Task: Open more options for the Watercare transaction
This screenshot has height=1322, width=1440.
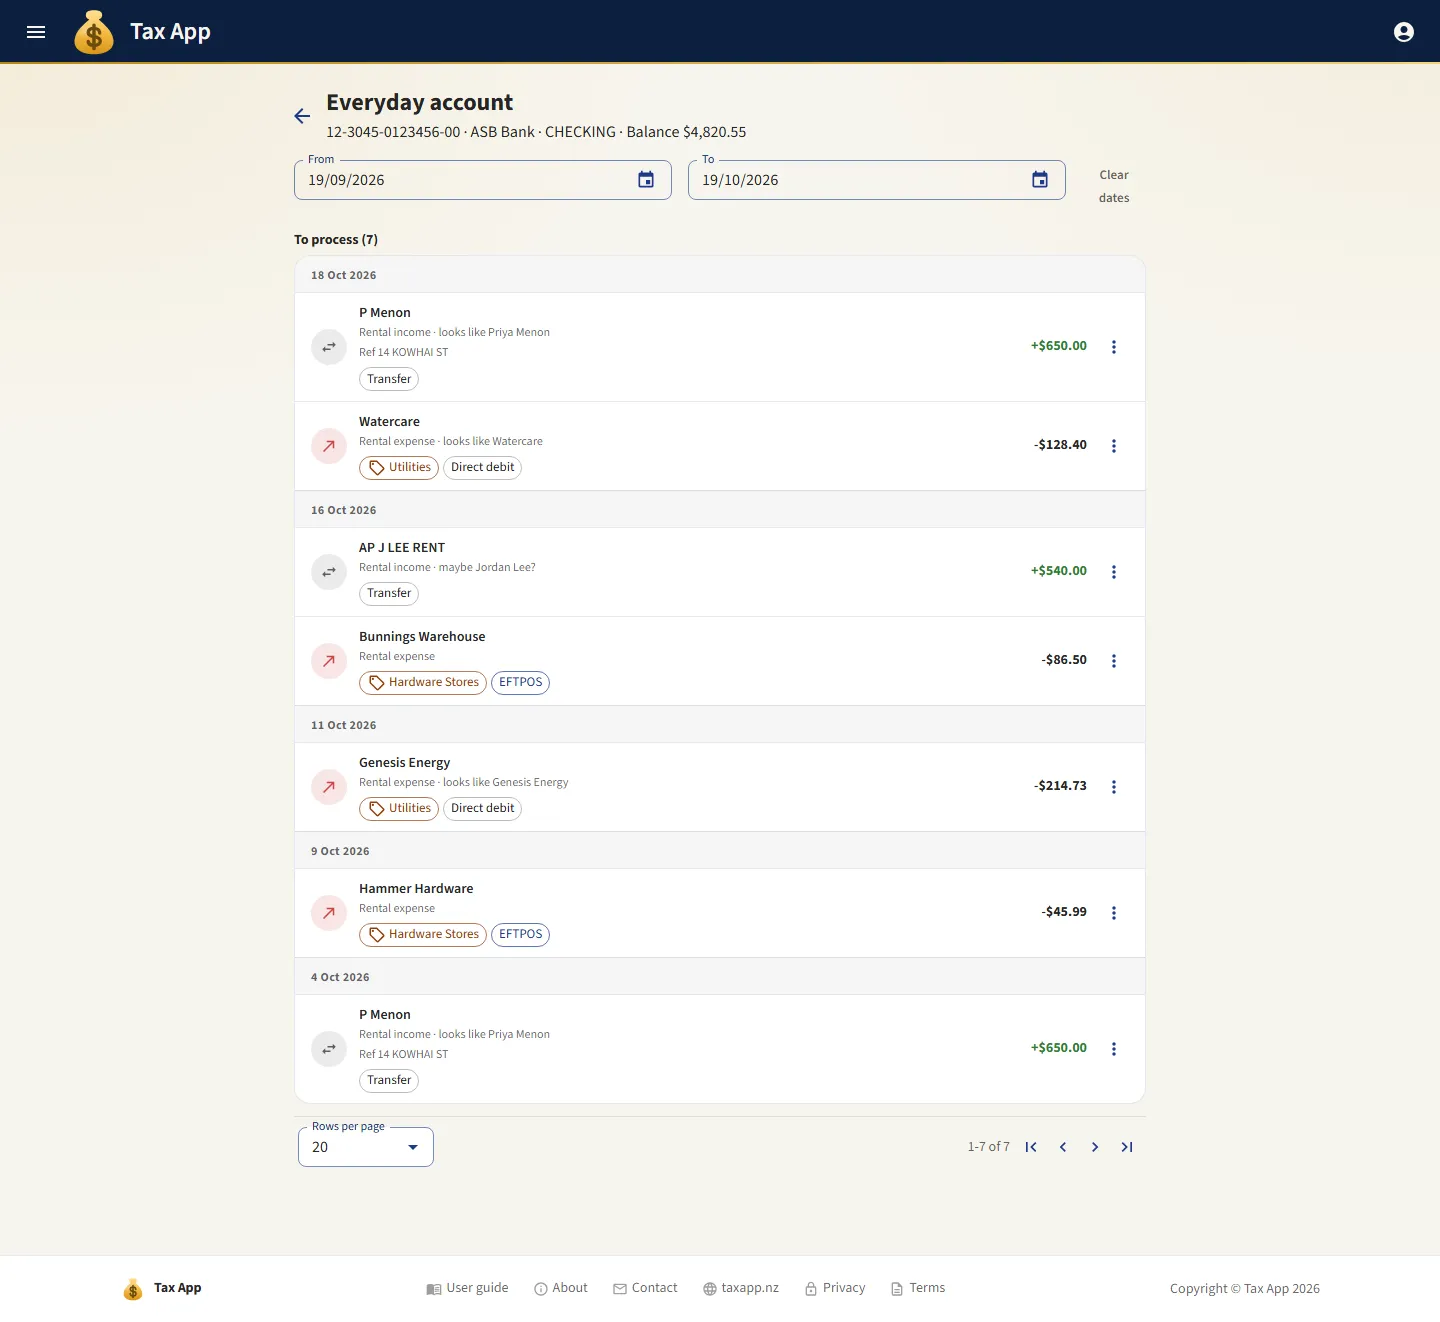Action: pyautogui.click(x=1114, y=446)
